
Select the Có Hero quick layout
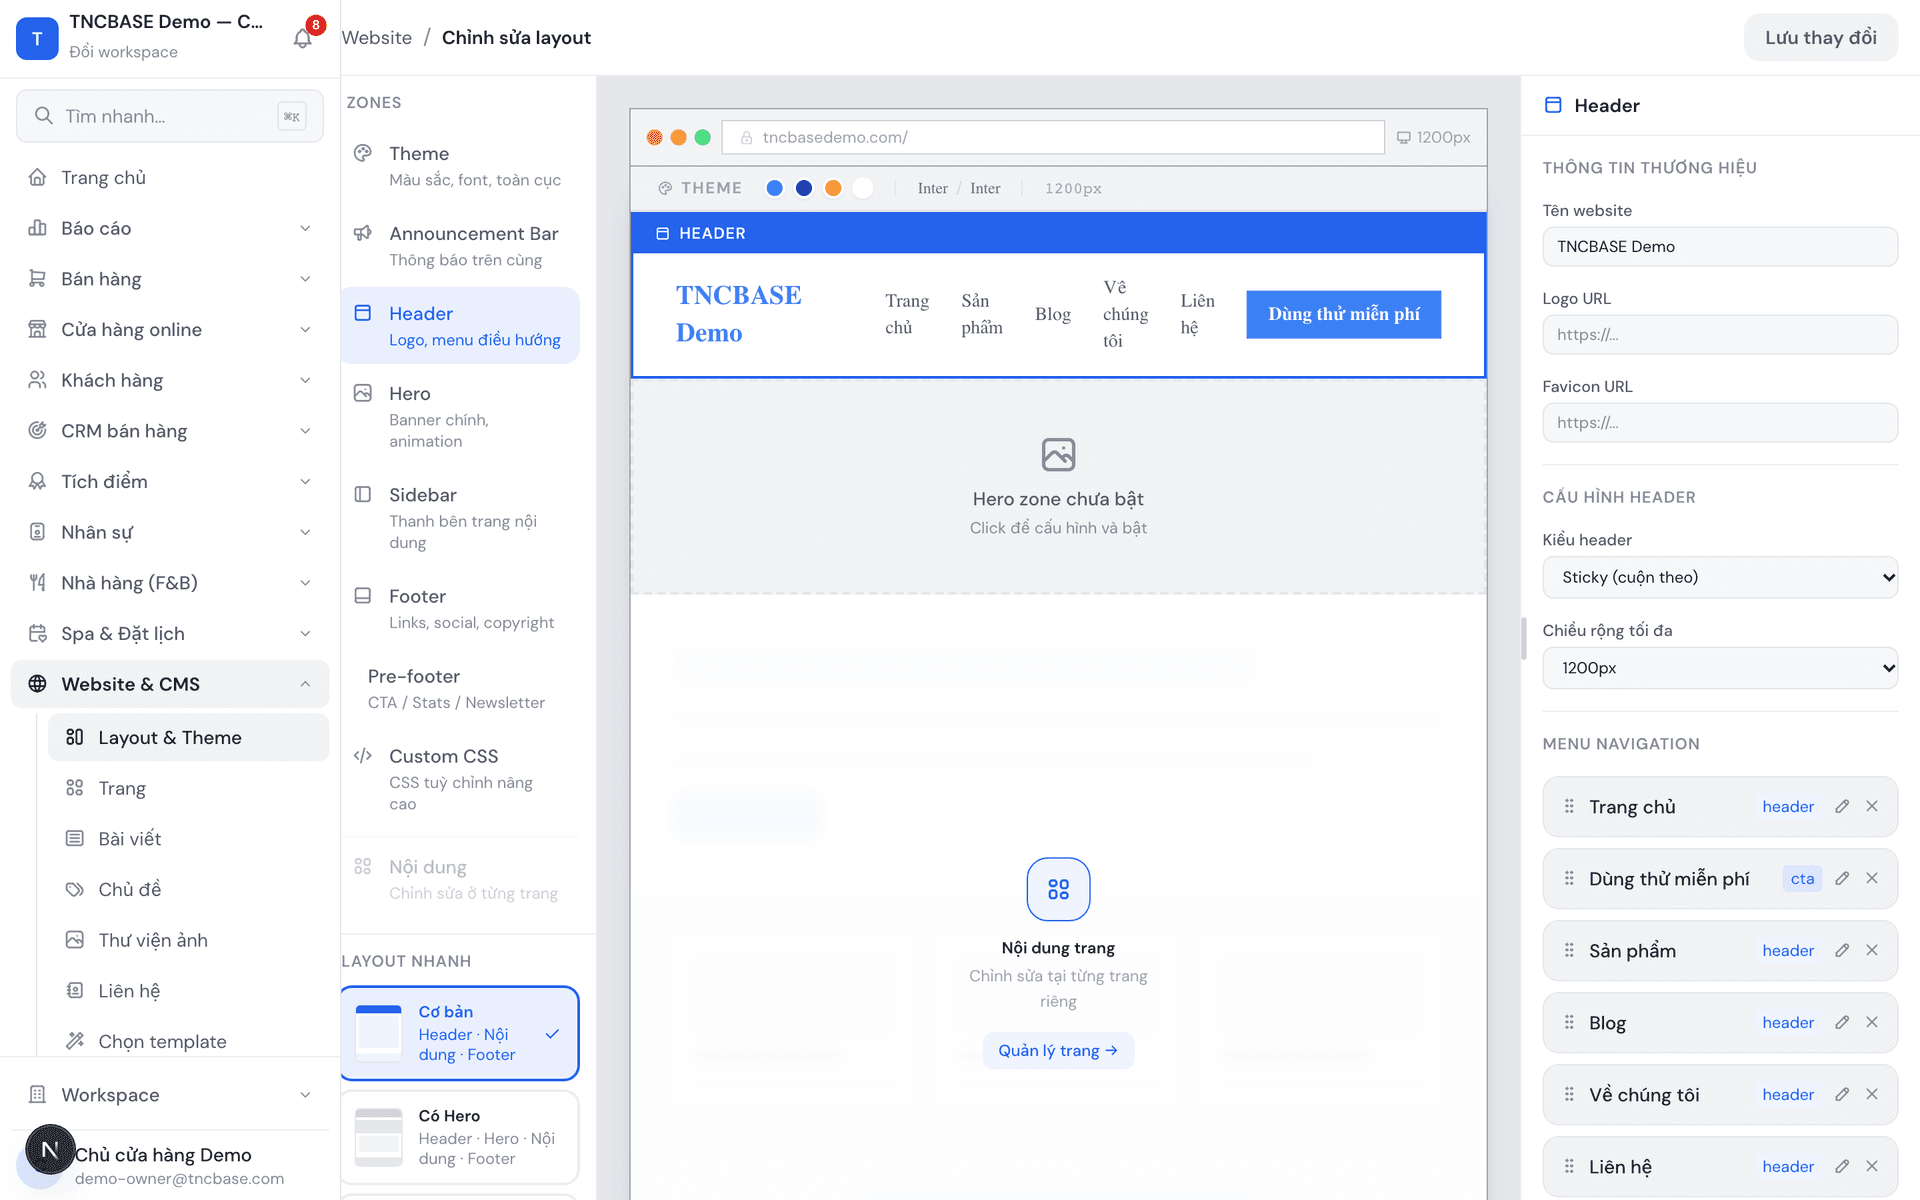click(x=460, y=1138)
